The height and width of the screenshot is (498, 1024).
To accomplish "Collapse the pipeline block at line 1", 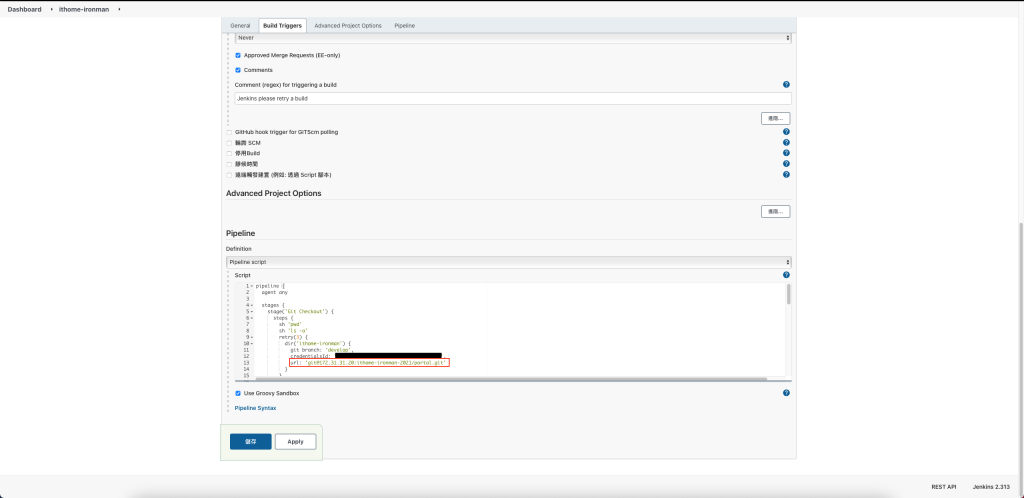I will click(x=252, y=286).
